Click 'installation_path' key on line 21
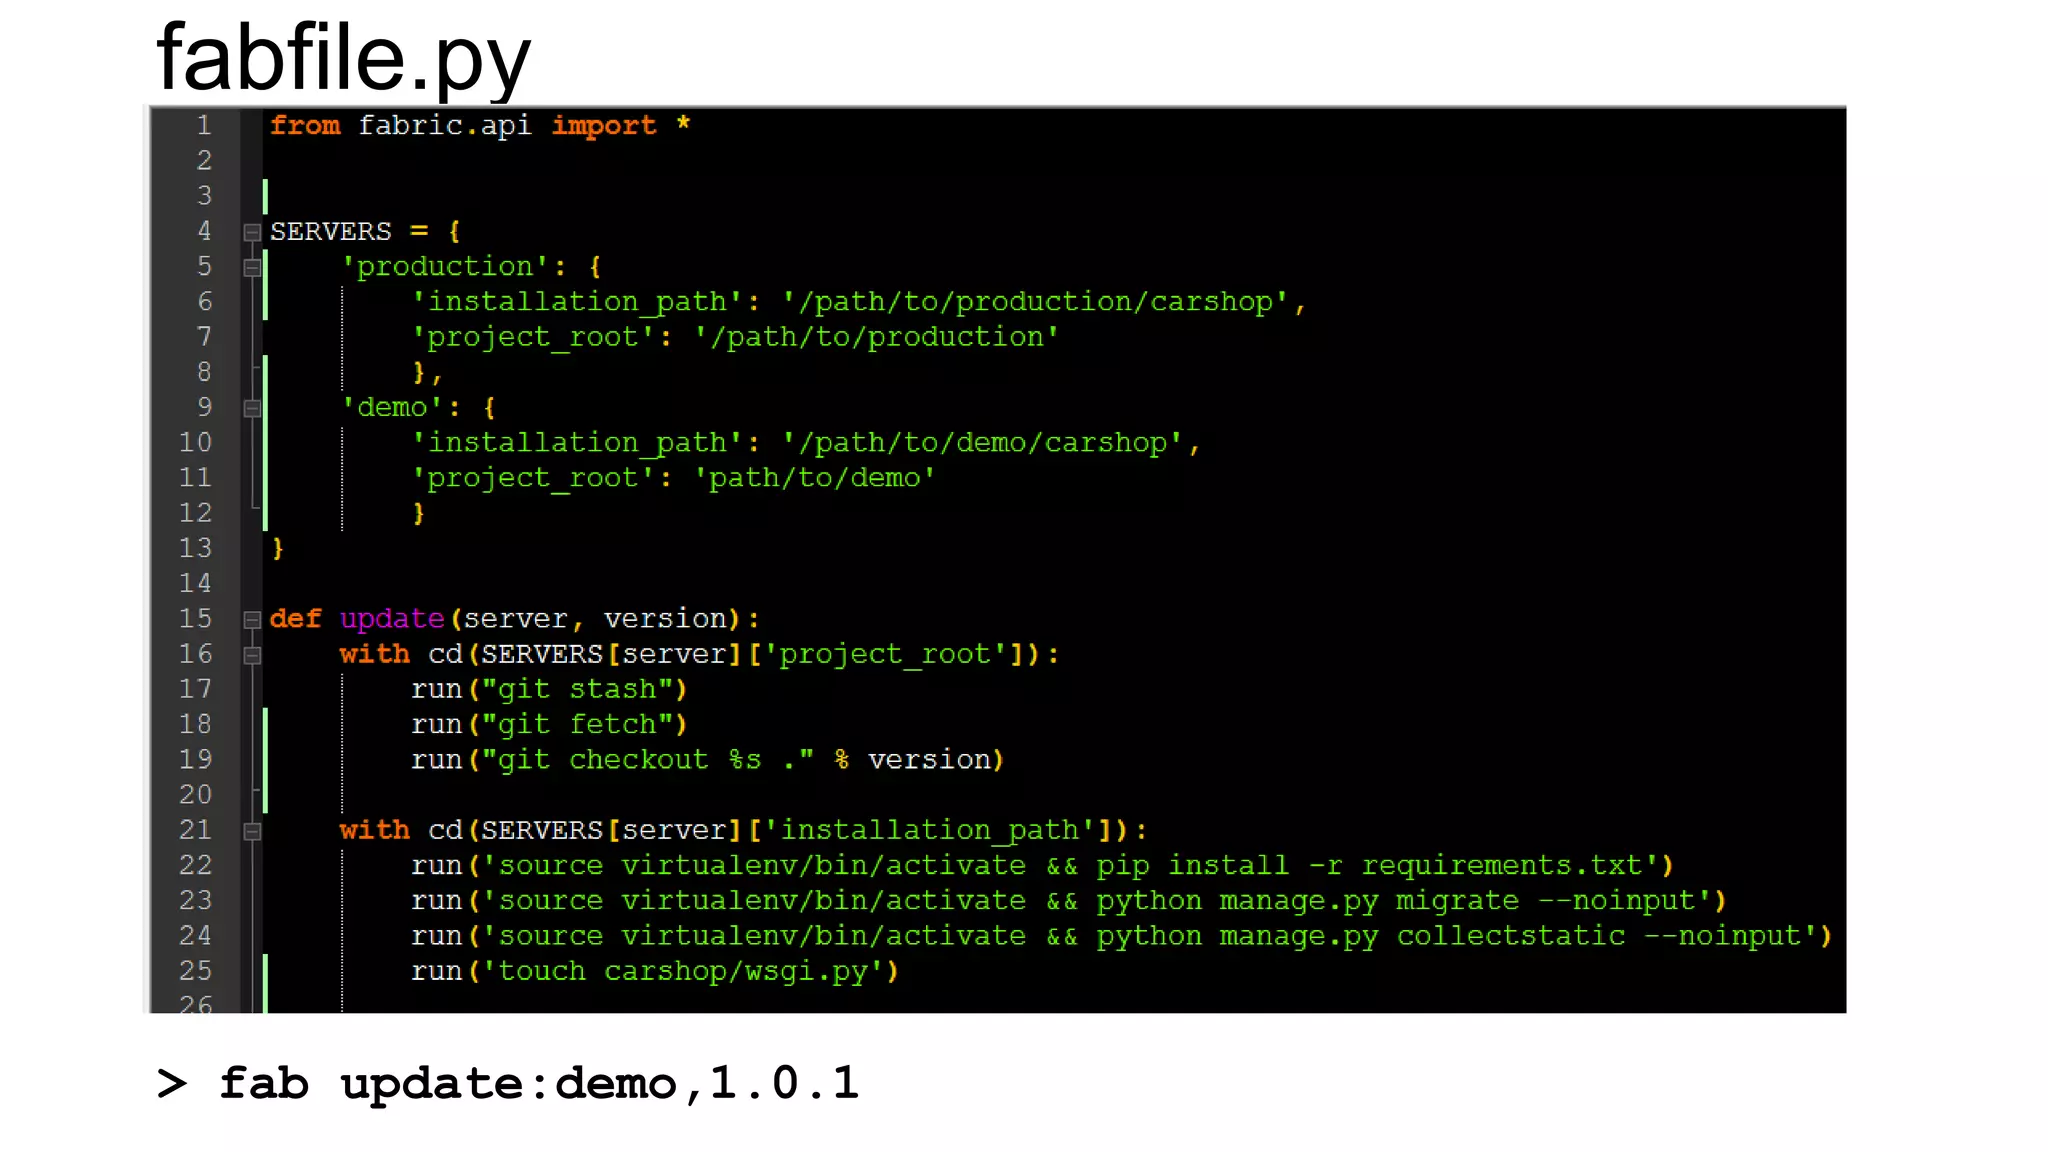Screen dimensions: 2048x1152 pyautogui.click(x=929, y=831)
